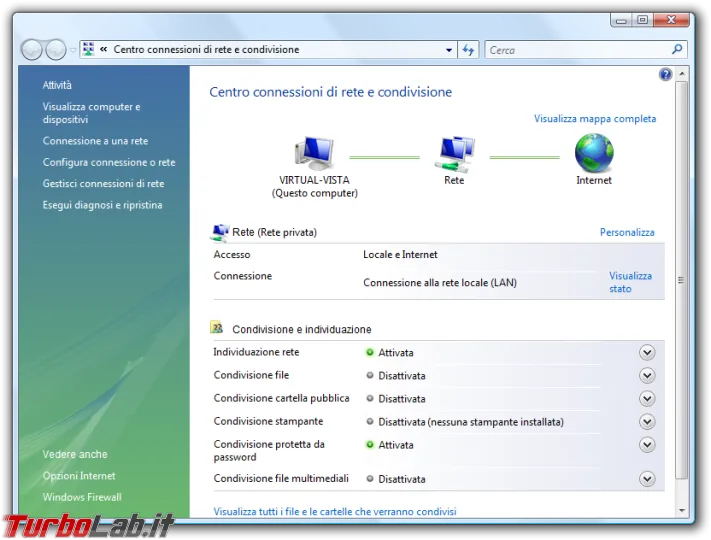711x540 pixels.
Task: Click the Internet globe icon
Action: (594, 153)
